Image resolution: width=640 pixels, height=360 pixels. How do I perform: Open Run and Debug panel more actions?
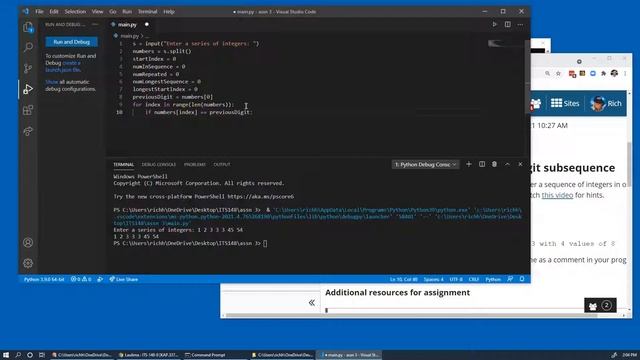(95, 24)
